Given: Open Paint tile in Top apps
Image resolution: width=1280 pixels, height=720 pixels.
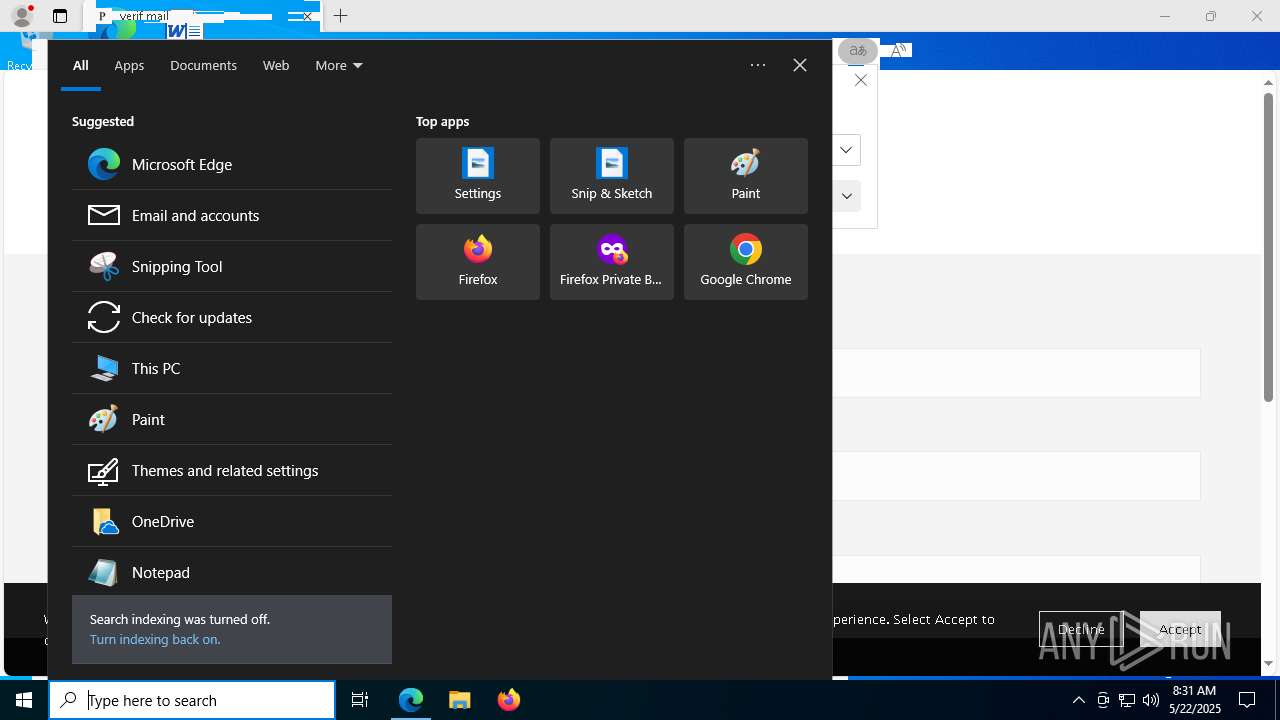Looking at the screenshot, I should coord(746,176).
